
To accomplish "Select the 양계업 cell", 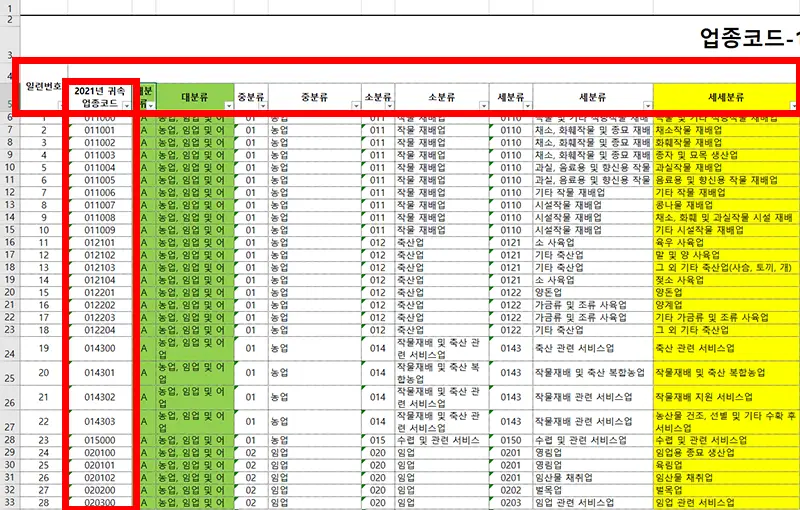I will coord(726,305).
